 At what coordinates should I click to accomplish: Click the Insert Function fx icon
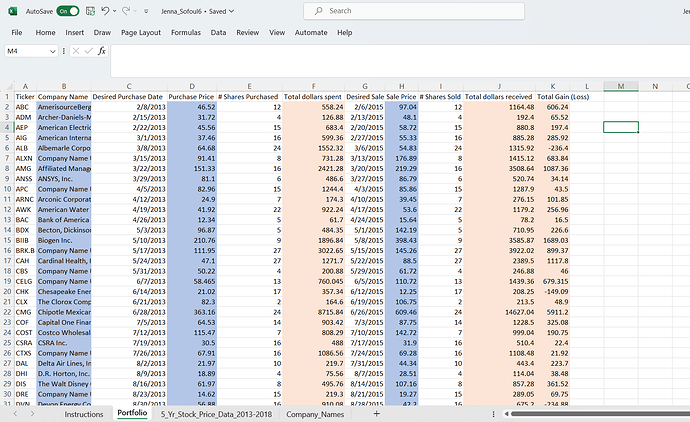point(102,51)
